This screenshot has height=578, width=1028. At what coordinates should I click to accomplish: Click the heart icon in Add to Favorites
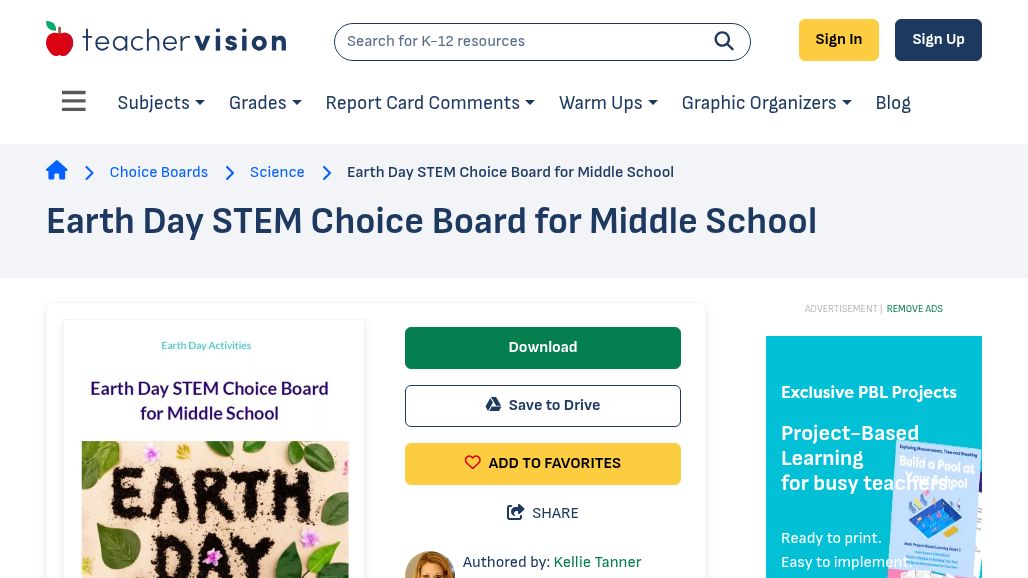tap(473, 463)
